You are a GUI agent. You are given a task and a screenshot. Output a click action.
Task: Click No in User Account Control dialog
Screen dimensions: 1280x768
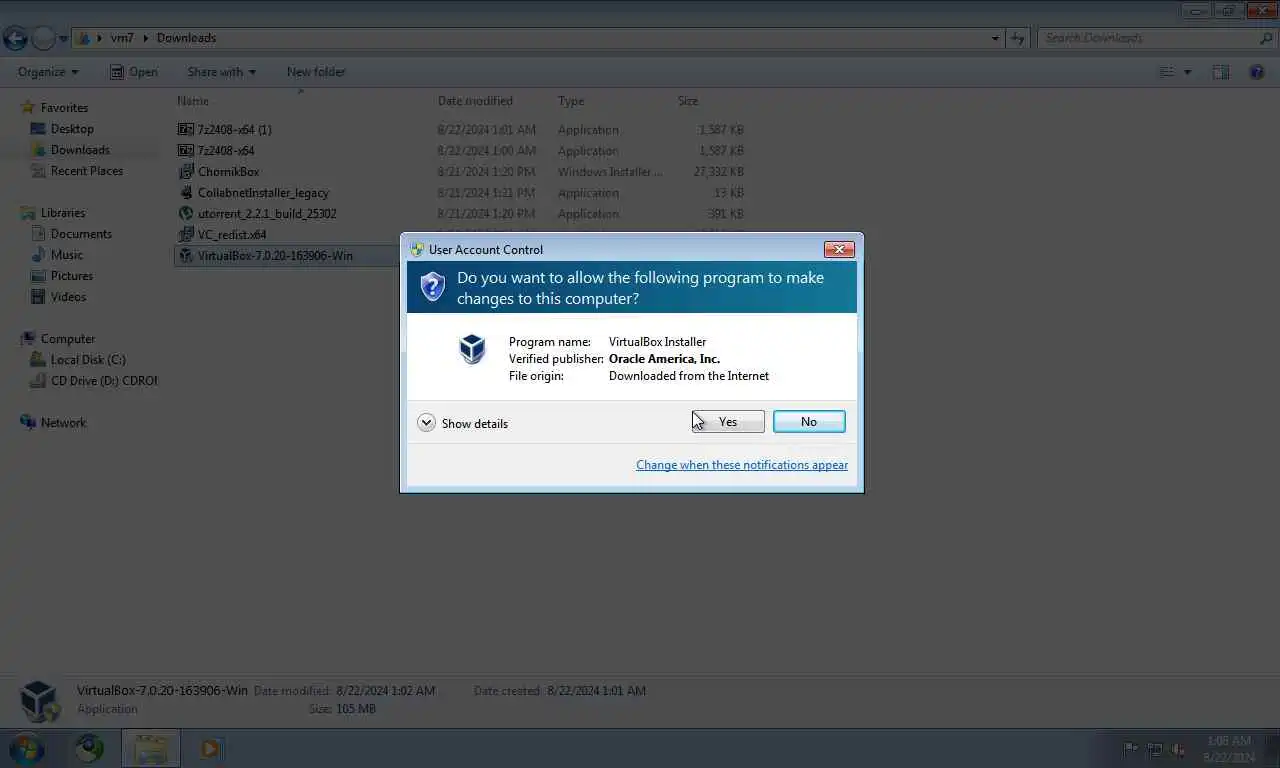[x=809, y=422]
